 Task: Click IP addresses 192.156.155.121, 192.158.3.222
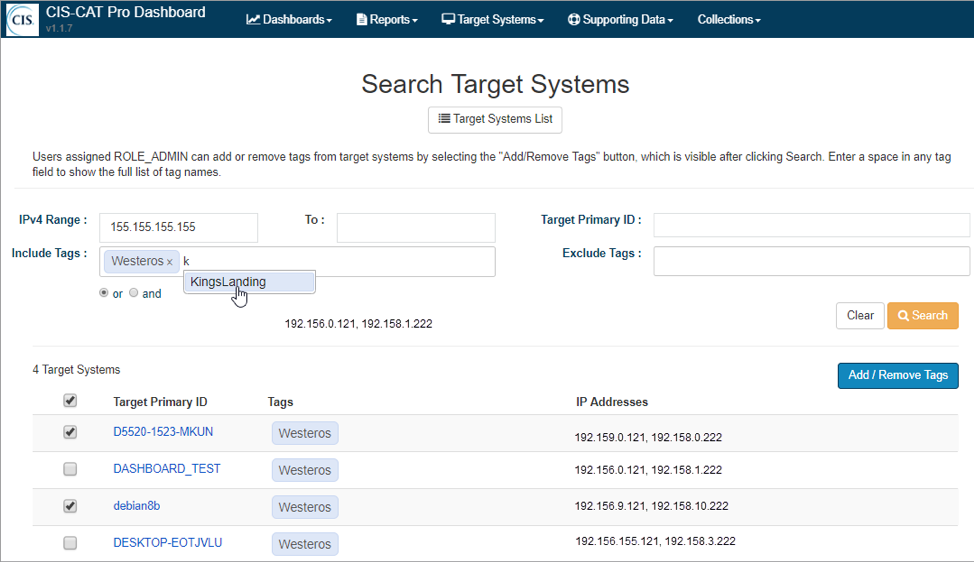[x=655, y=542]
